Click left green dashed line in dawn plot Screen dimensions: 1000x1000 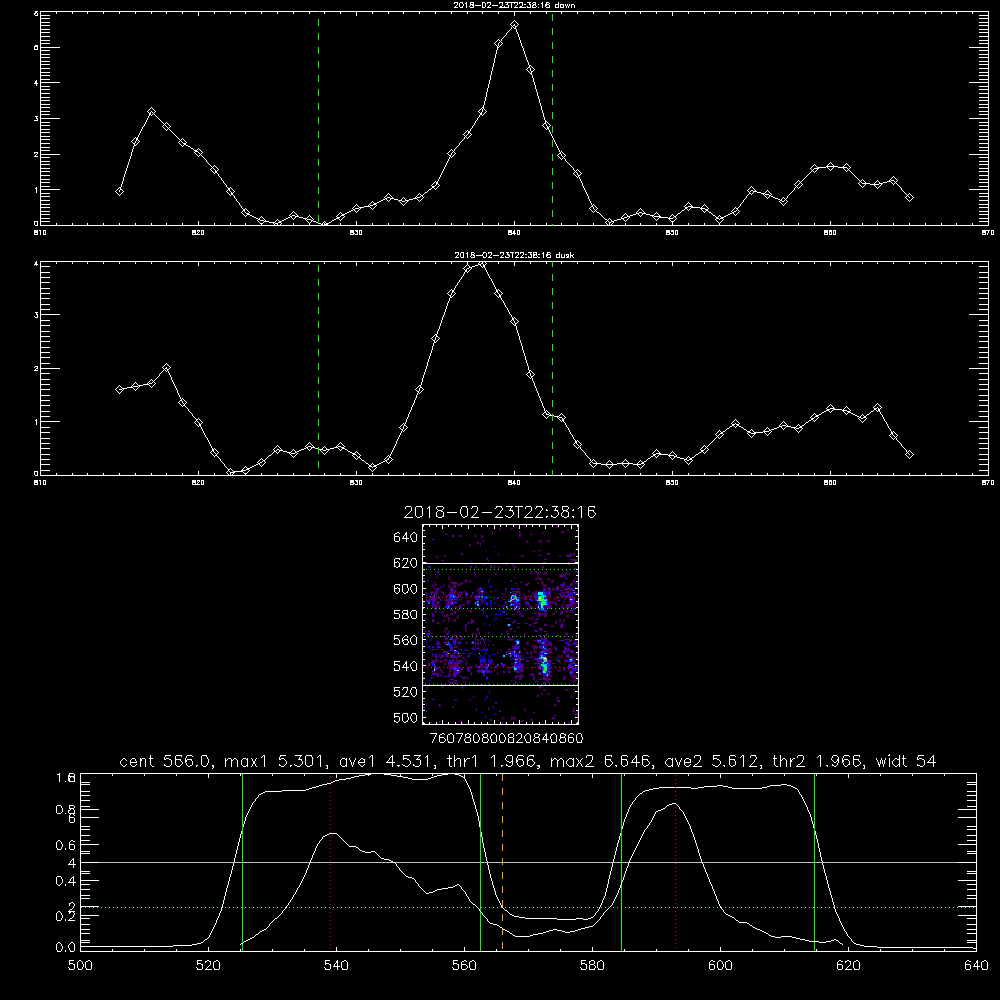coord(318,118)
